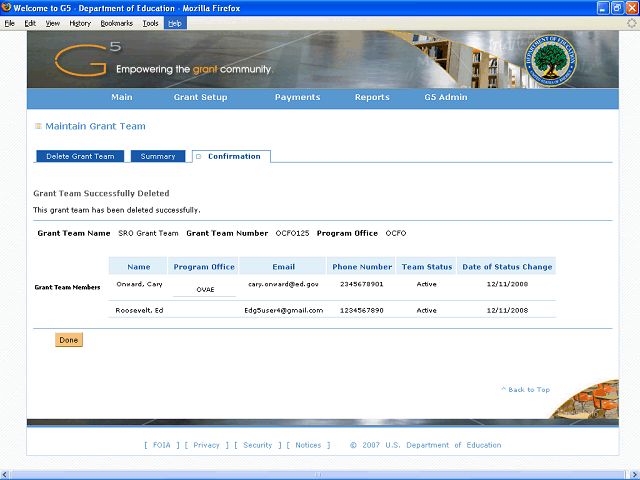Switch to the Summary tab
Image resolution: width=640 pixels, height=480 pixels.
click(158, 157)
